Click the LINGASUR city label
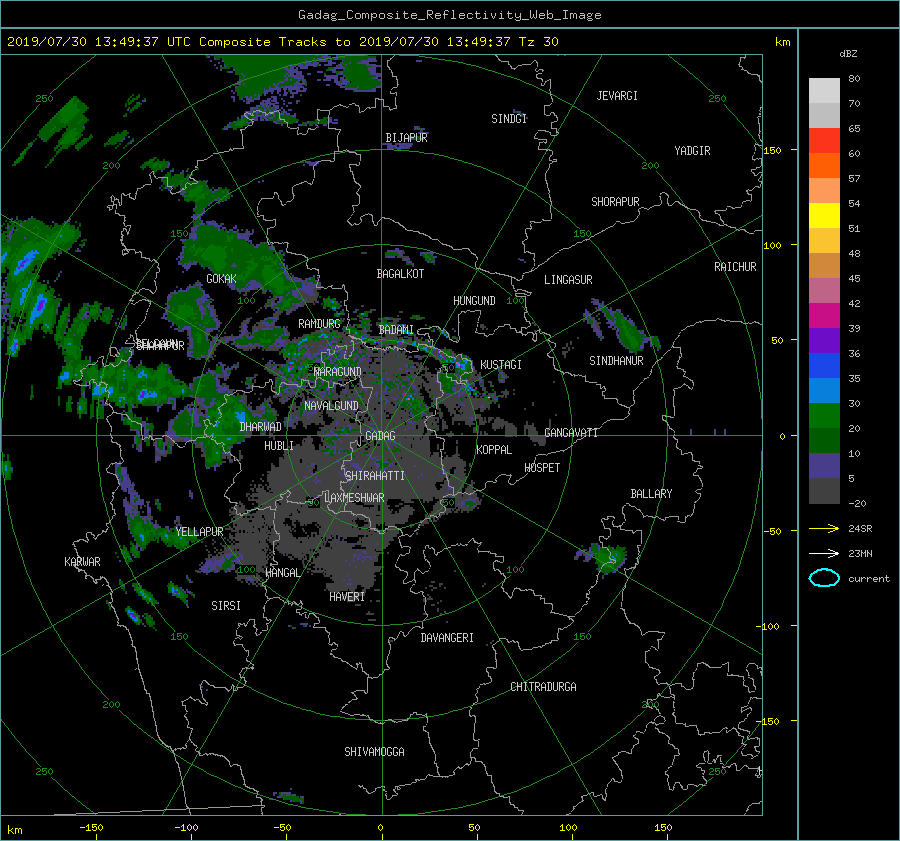This screenshot has height=841, width=900. click(x=568, y=280)
